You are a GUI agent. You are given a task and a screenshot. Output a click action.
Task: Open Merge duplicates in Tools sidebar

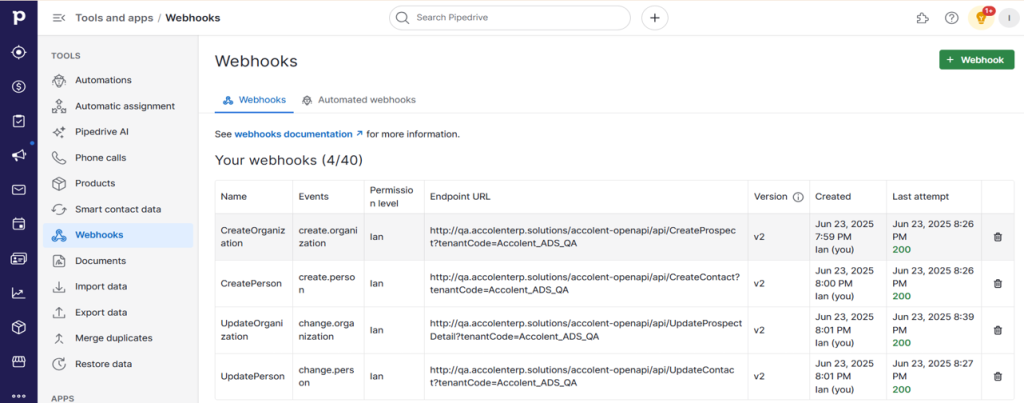point(118,338)
